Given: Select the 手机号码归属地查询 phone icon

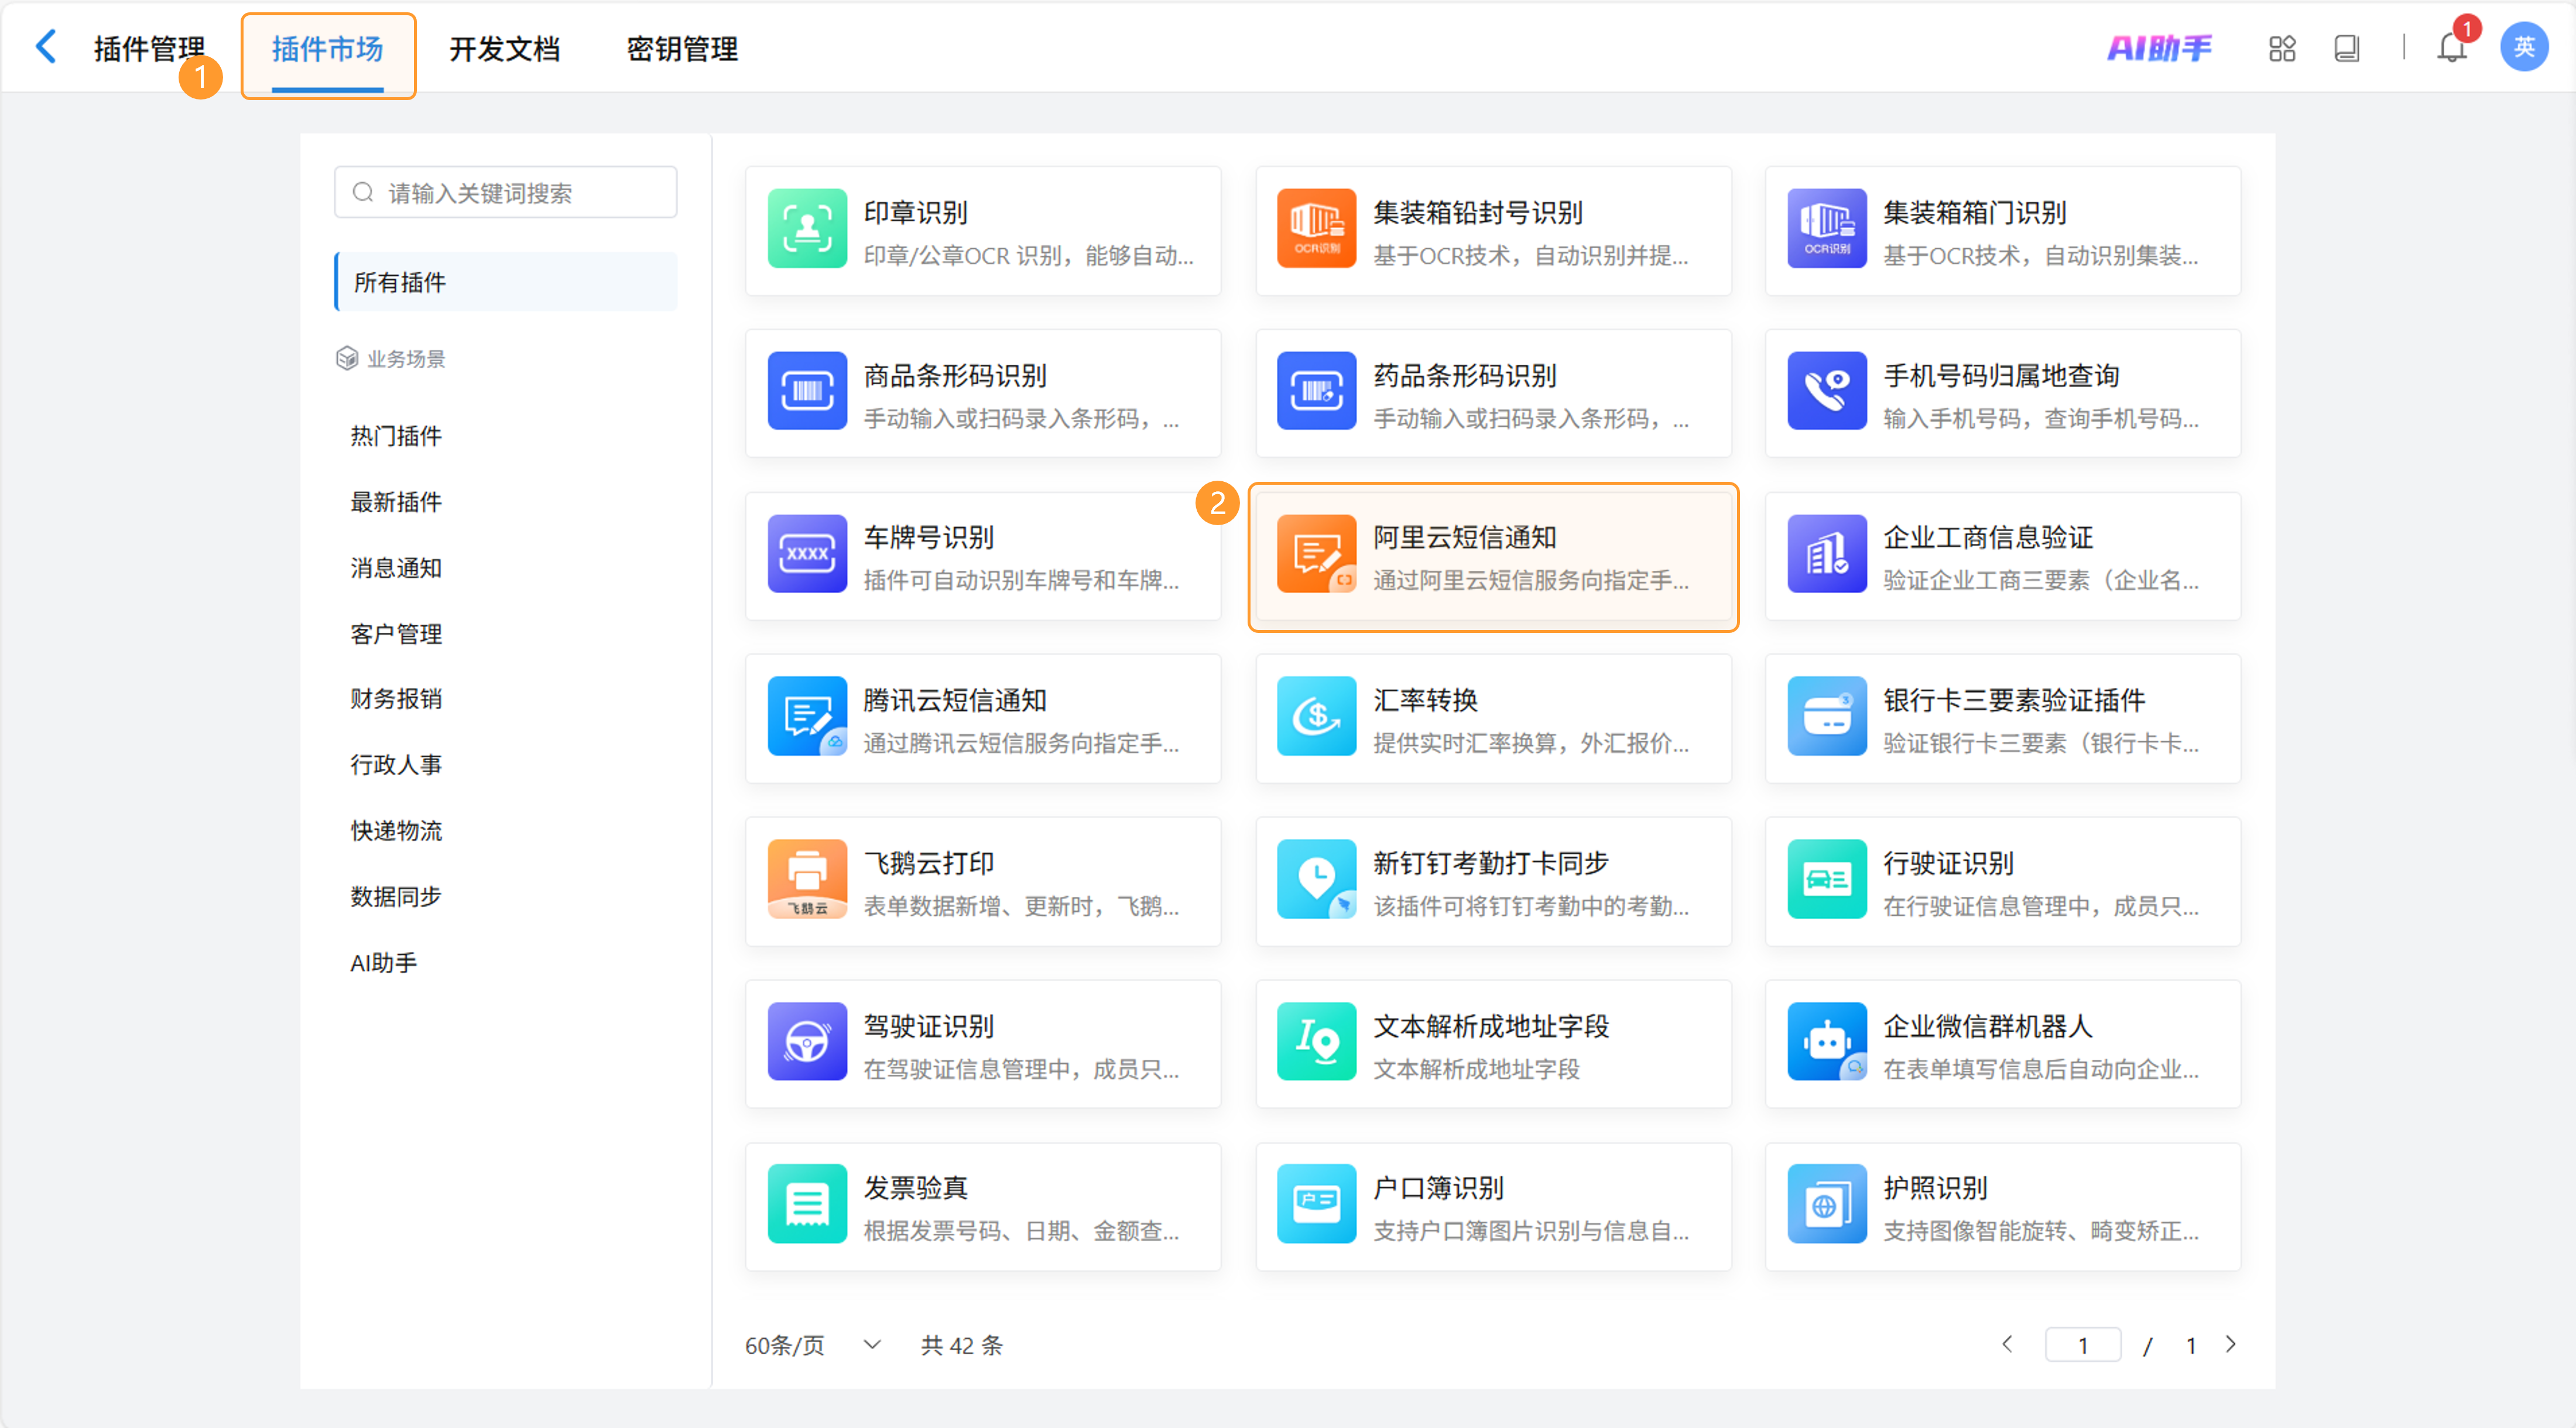Looking at the screenshot, I should (1827, 391).
